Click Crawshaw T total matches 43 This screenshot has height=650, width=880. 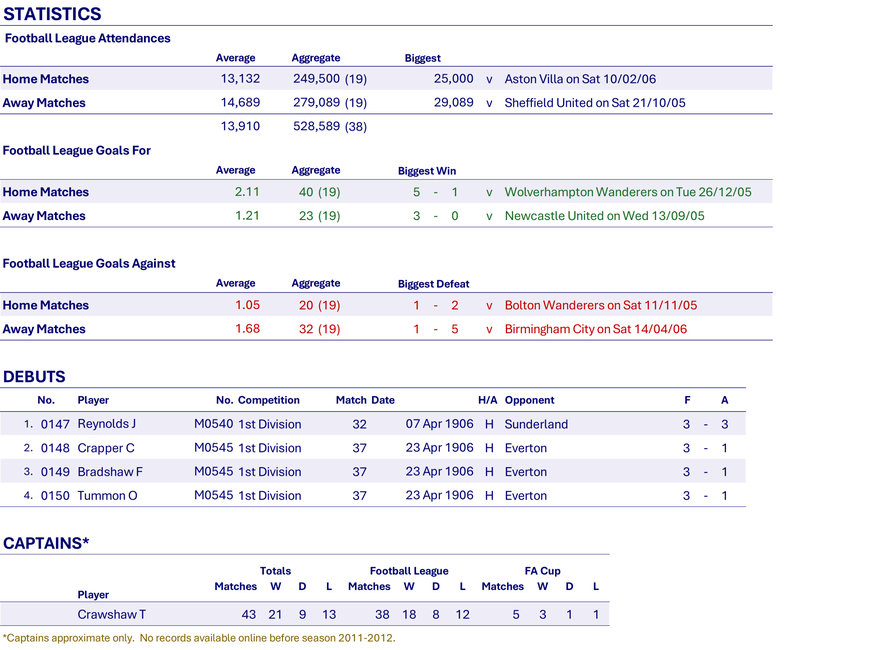point(249,615)
